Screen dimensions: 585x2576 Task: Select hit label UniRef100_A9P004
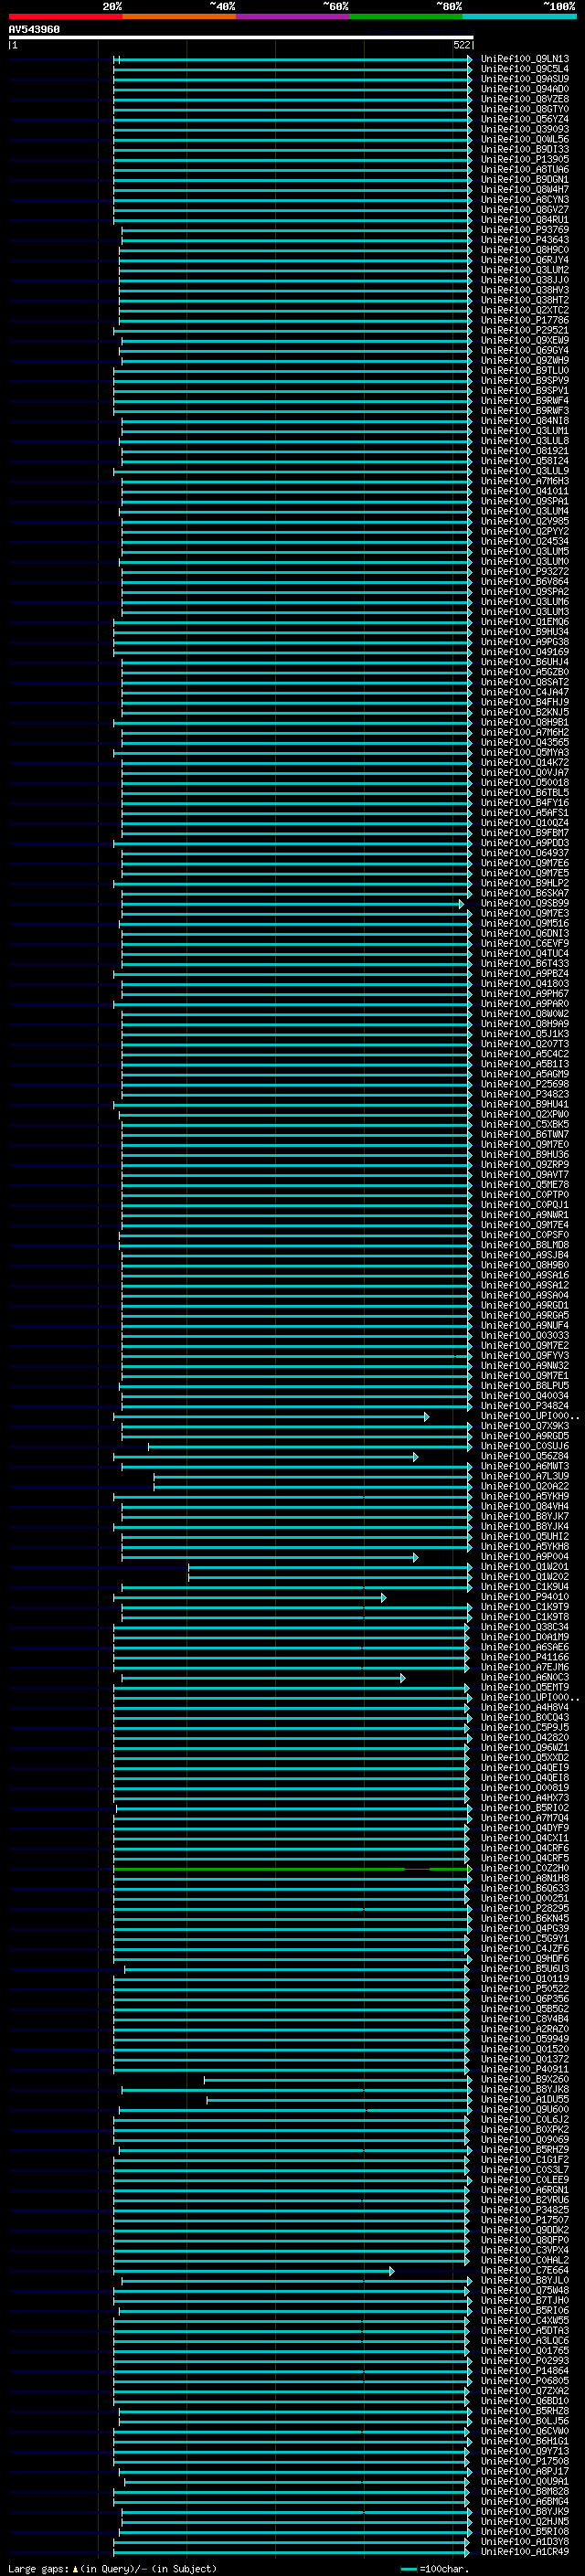tap(525, 1557)
